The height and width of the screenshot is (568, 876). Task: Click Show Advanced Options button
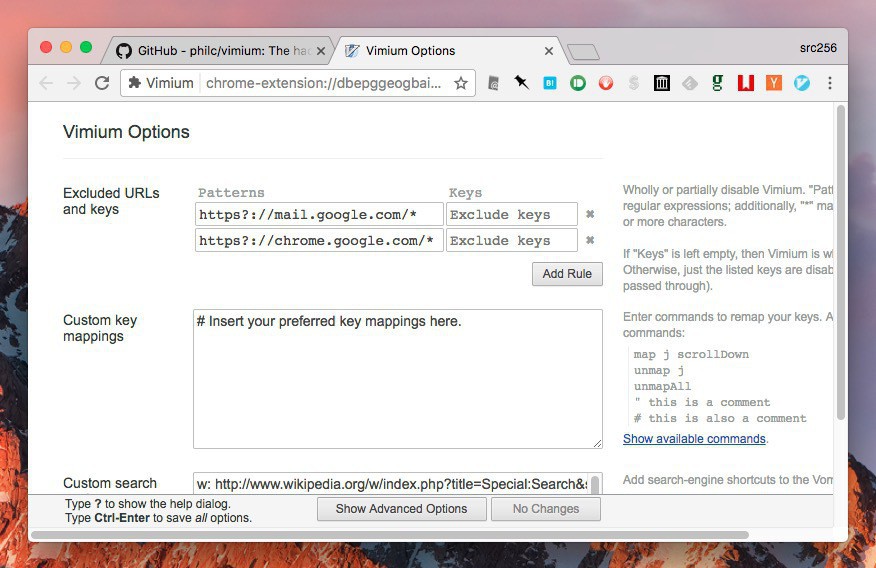click(x=401, y=509)
